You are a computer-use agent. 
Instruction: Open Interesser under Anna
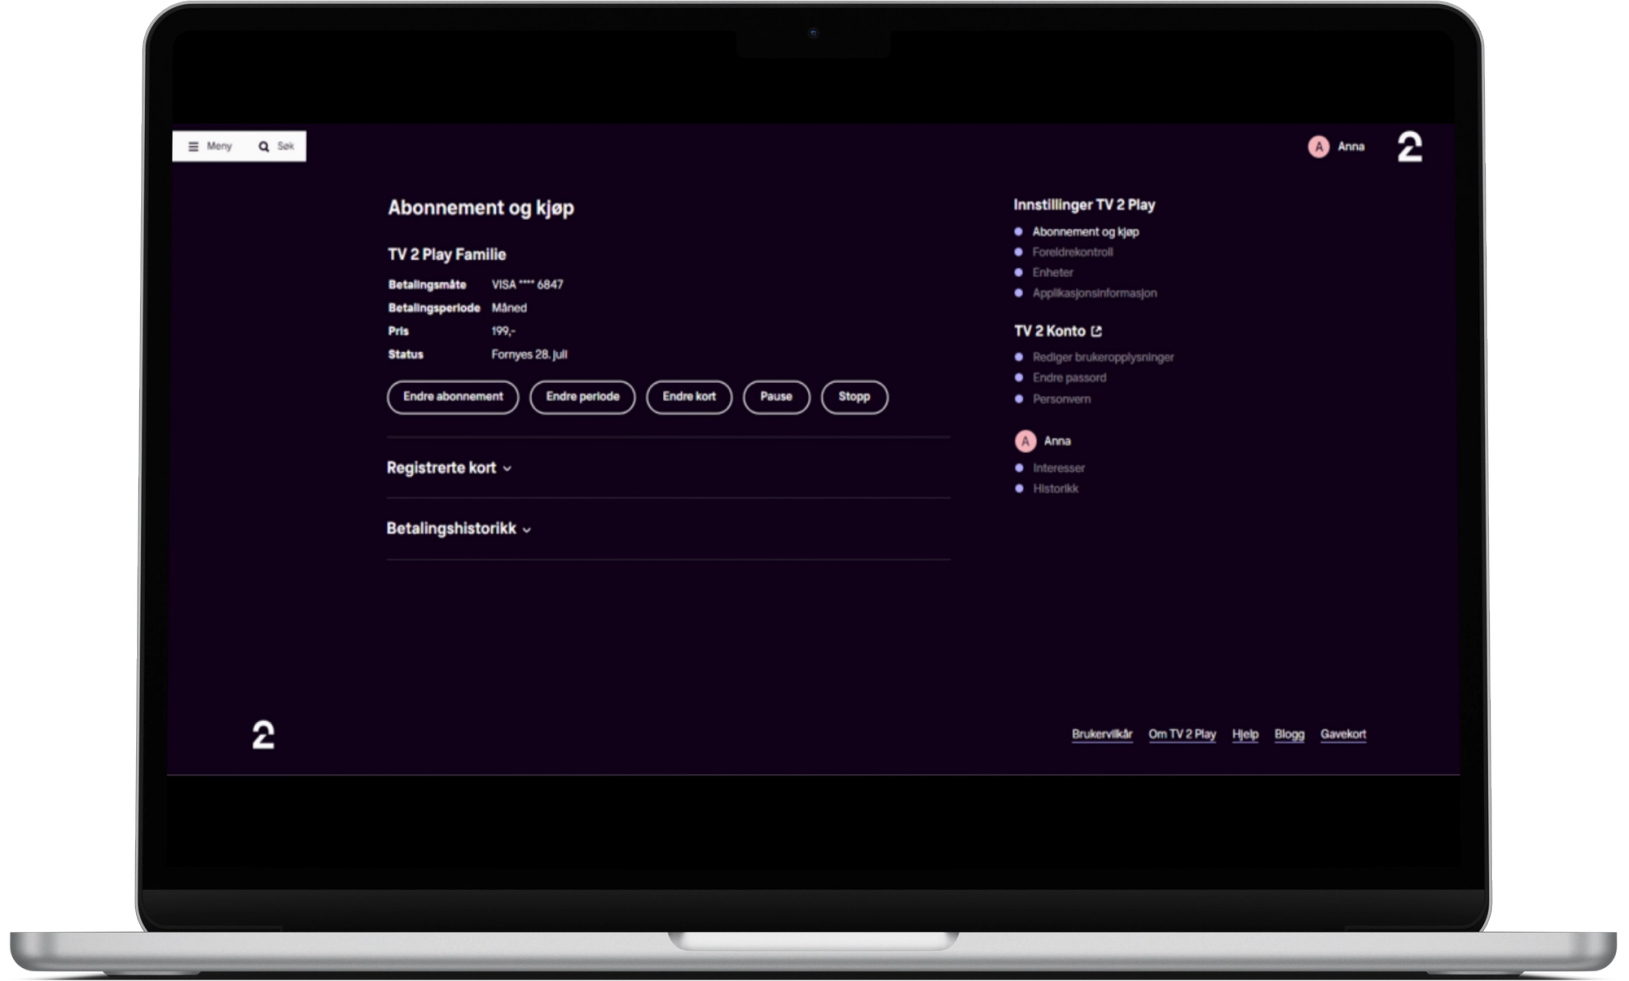pyautogui.click(x=1058, y=468)
